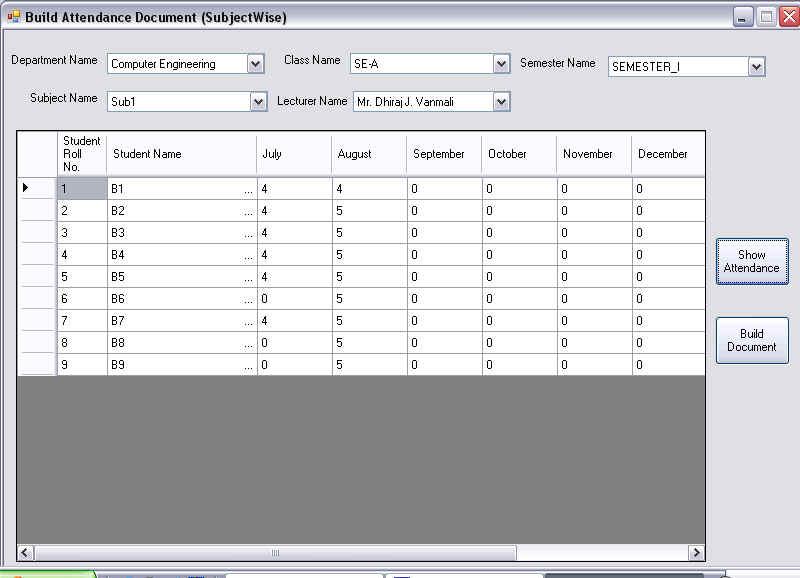Open the Department Name dropdown

point(255,64)
